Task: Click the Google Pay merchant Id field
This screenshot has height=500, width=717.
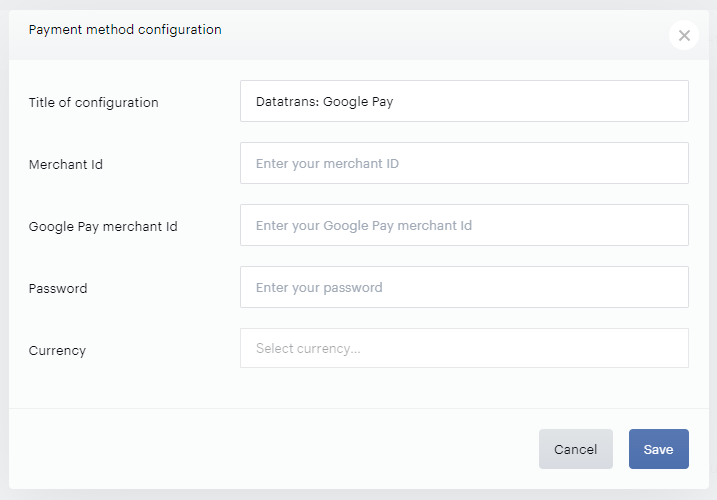Action: pos(464,225)
